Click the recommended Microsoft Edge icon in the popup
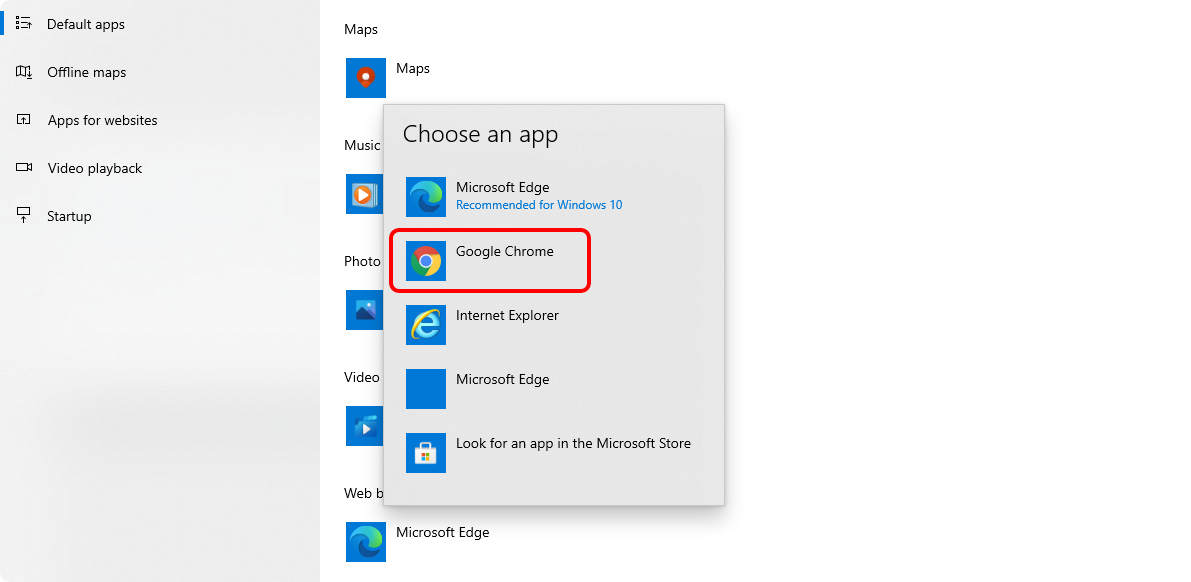1191x582 pixels. tap(426, 197)
